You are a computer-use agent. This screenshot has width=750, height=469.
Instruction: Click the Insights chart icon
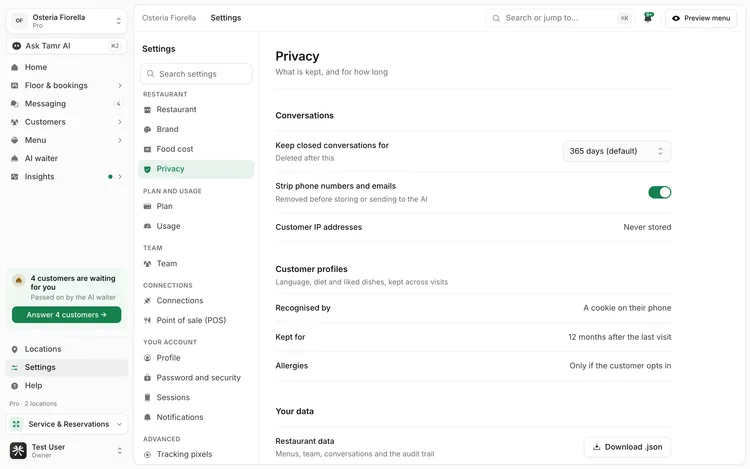point(14,176)
